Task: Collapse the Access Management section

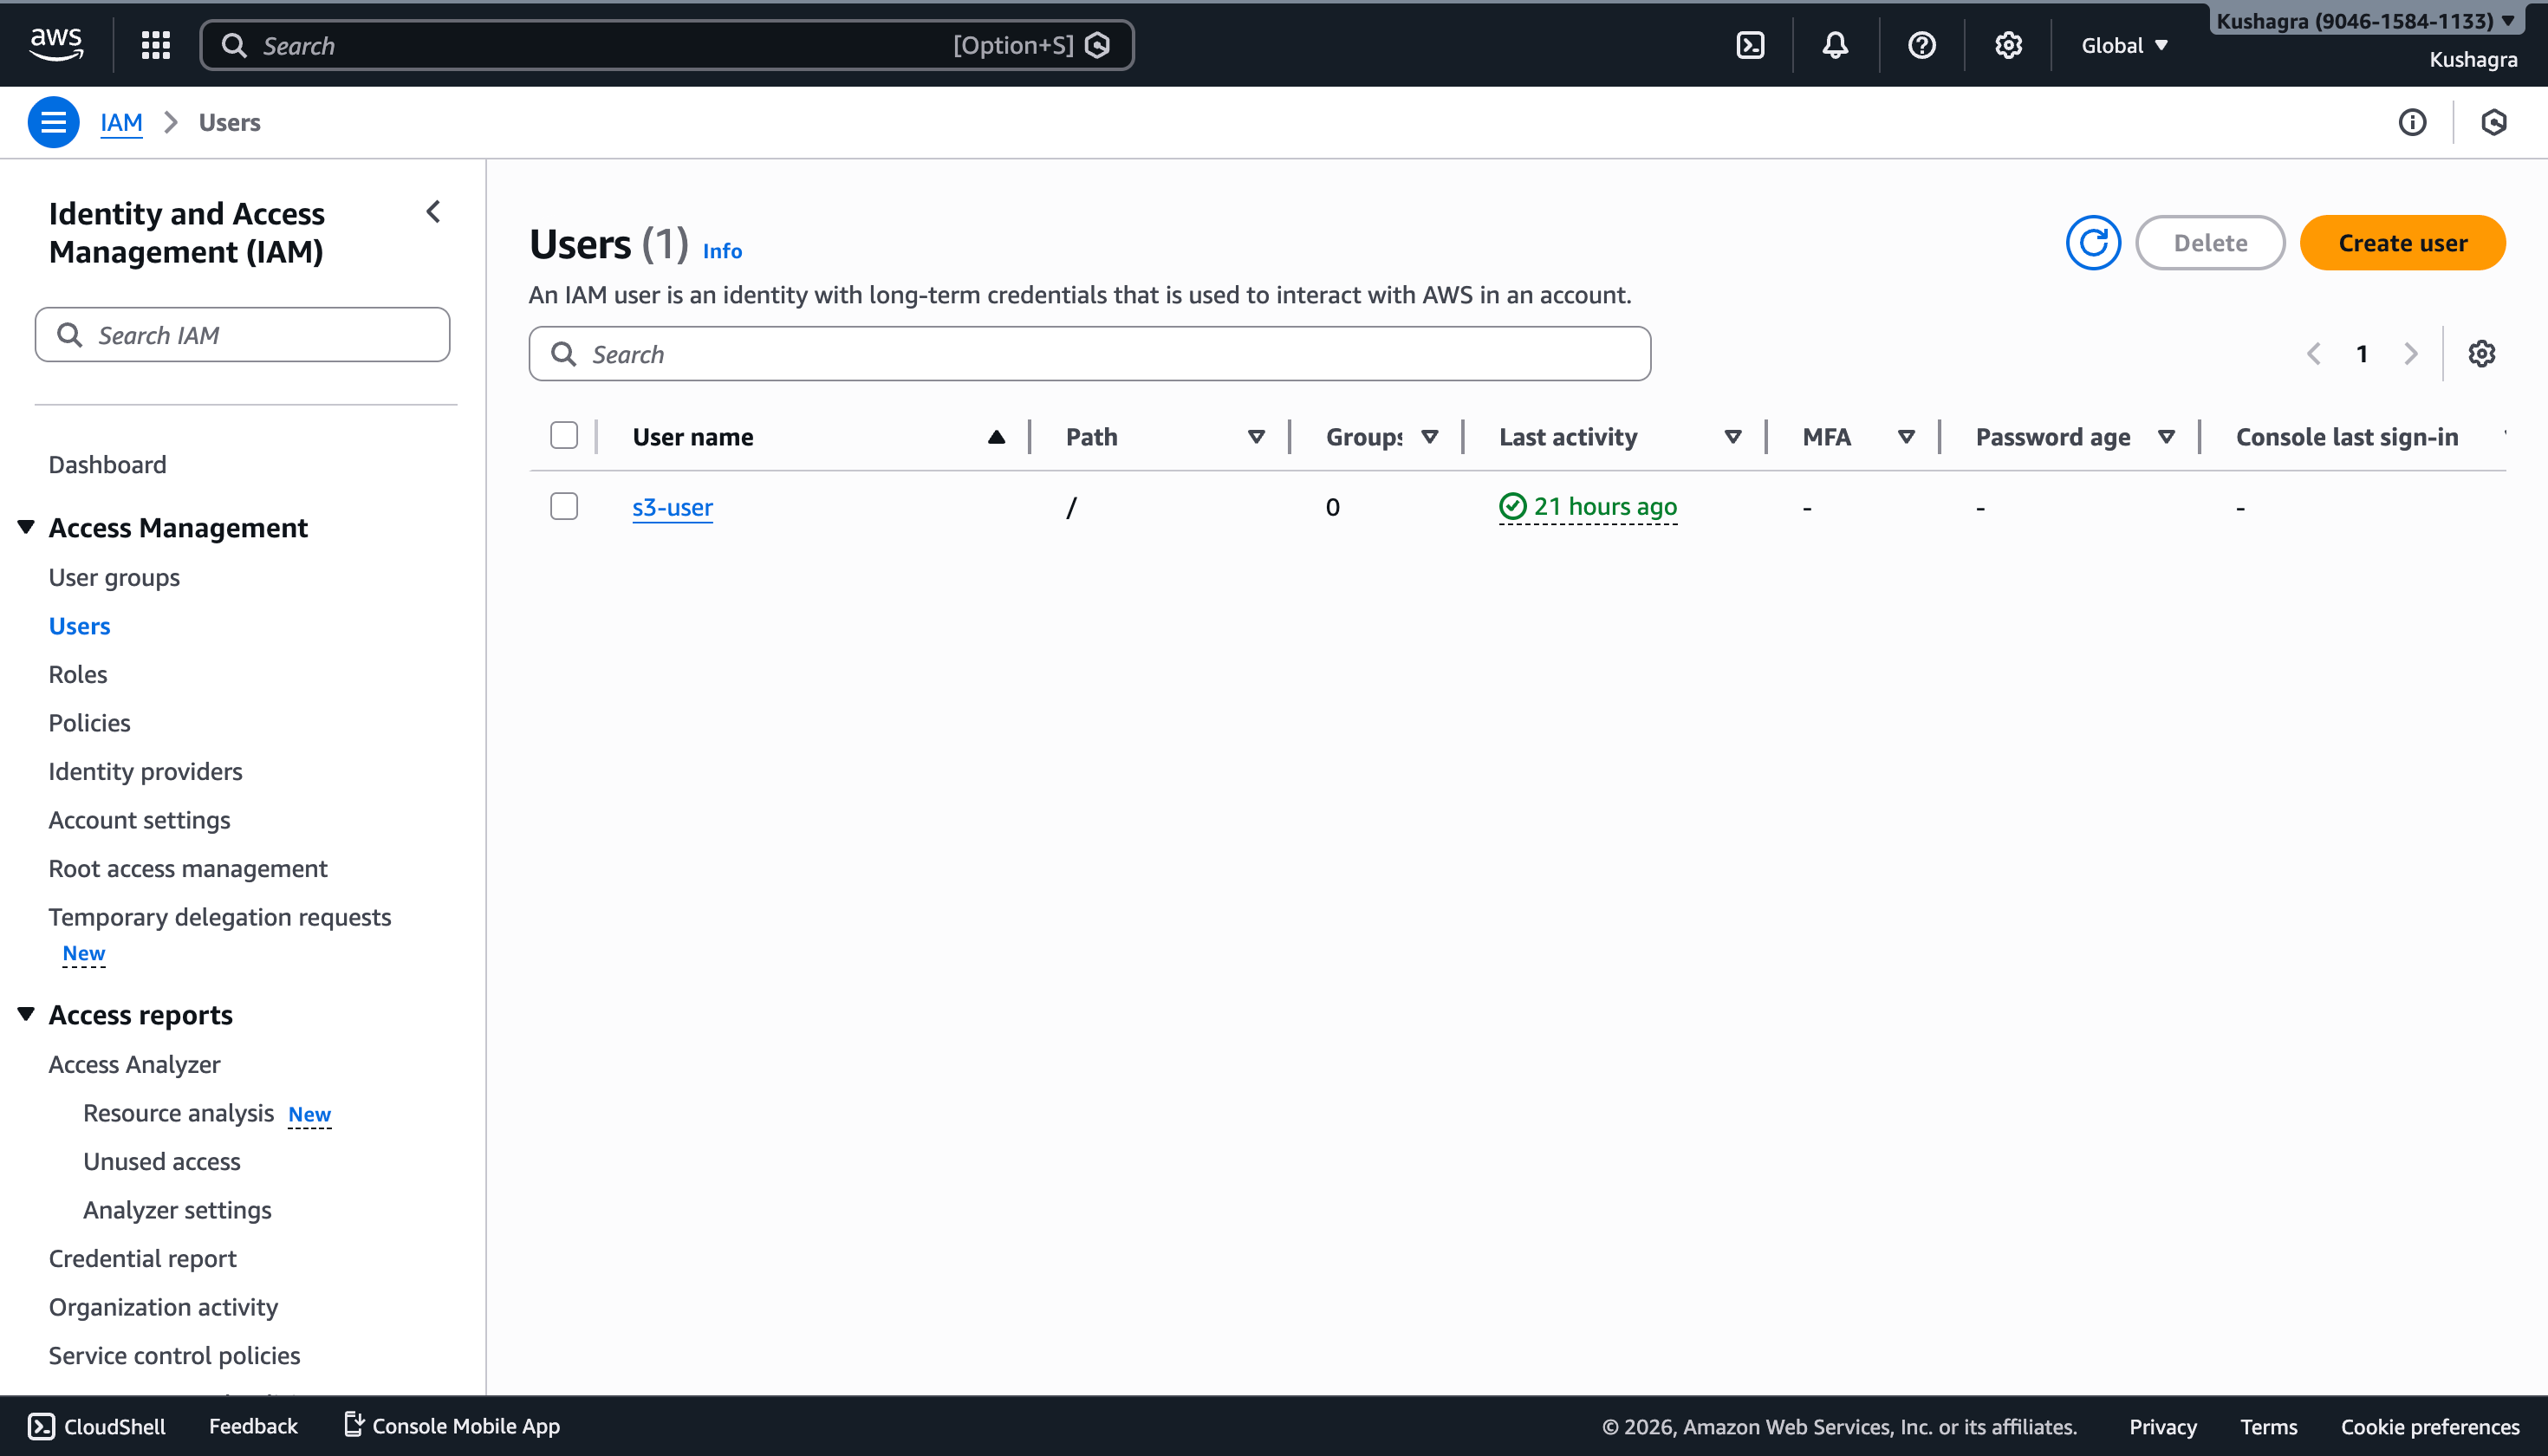Action: tap(26, 527)
